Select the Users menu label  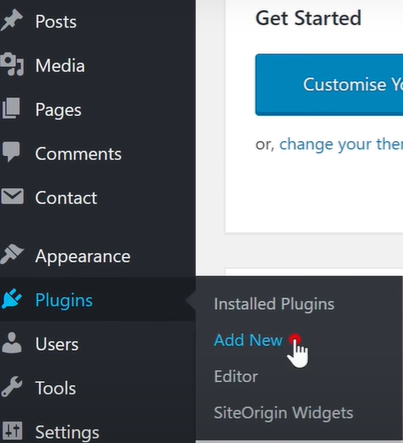(x=57, y=344)
